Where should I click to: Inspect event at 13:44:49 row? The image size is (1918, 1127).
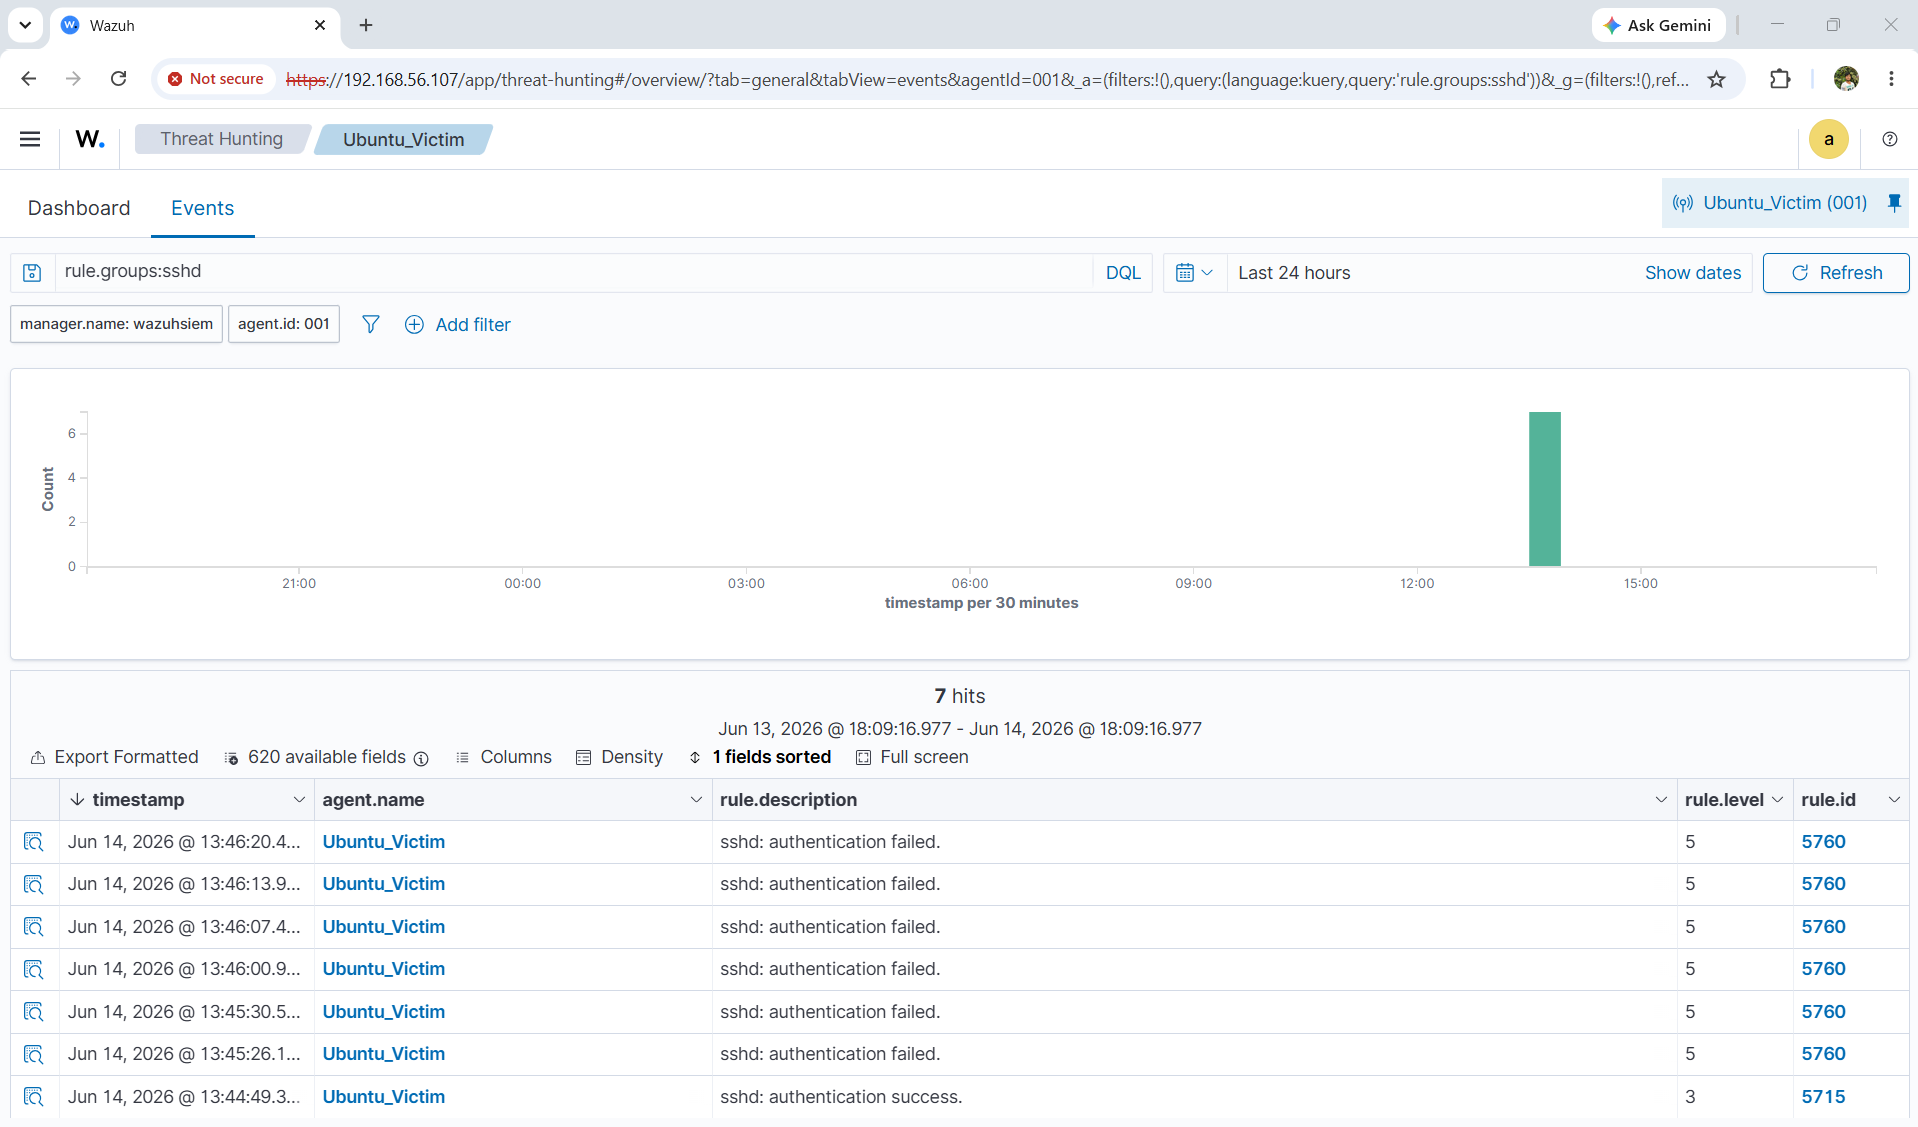point(34,1097)
